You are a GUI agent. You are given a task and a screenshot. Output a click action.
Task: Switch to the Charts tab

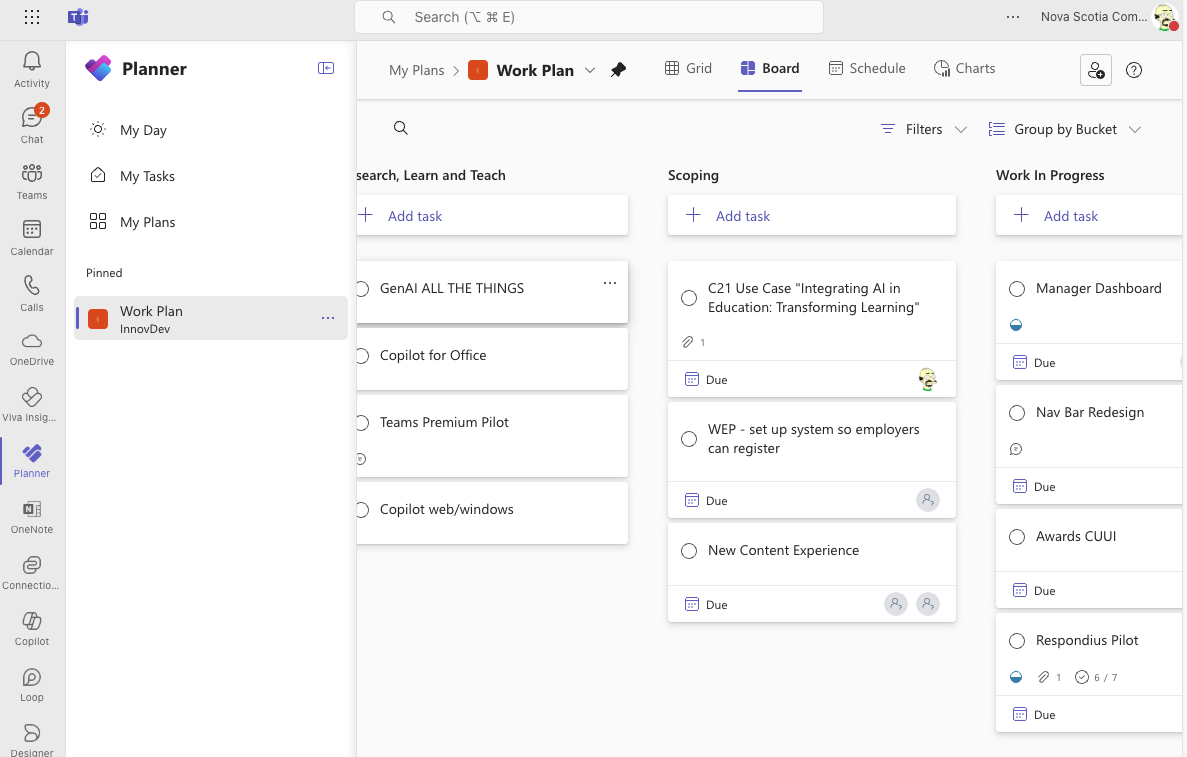point(964,68)
